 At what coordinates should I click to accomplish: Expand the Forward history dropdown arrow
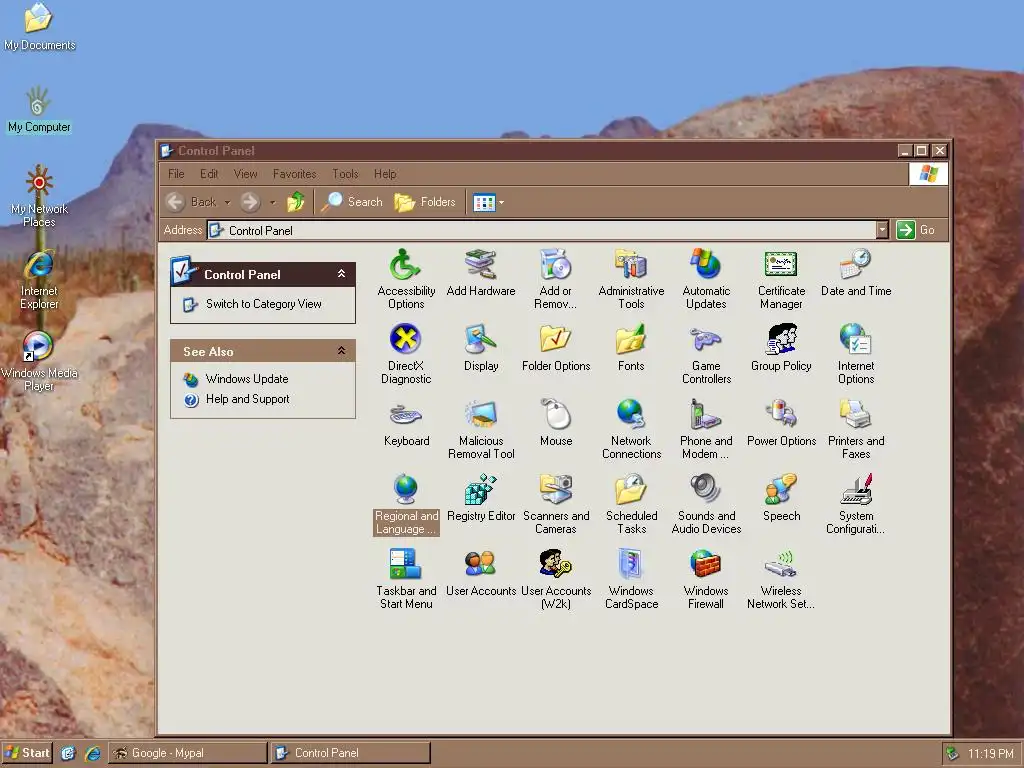click(272, 202)
